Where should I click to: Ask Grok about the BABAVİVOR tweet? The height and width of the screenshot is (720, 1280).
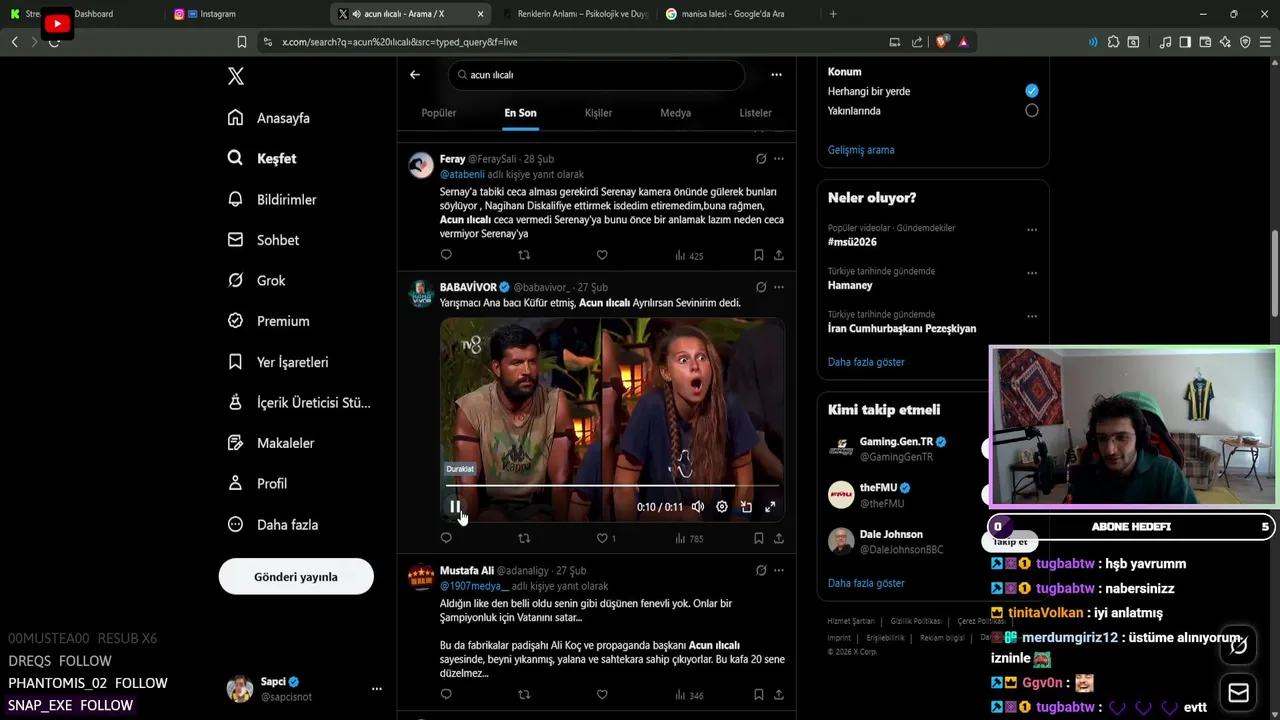click(x=761, y=287)
